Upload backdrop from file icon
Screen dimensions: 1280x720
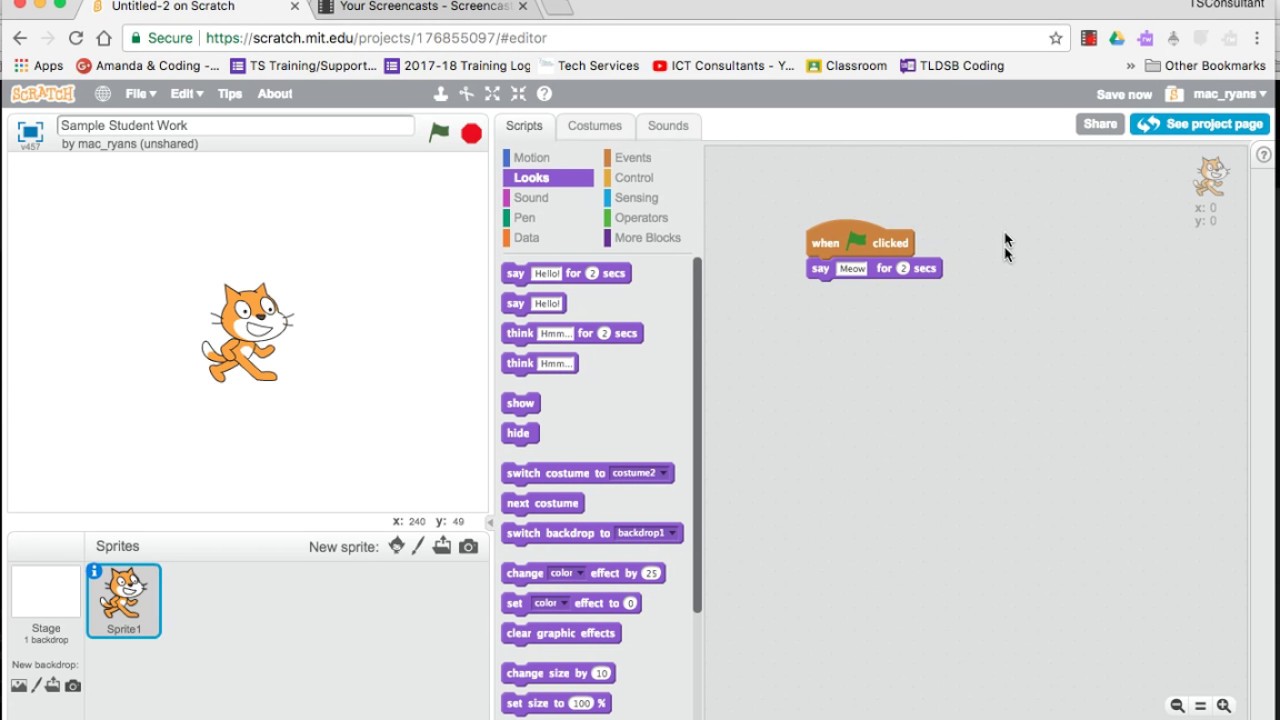(x=53, y=686)
